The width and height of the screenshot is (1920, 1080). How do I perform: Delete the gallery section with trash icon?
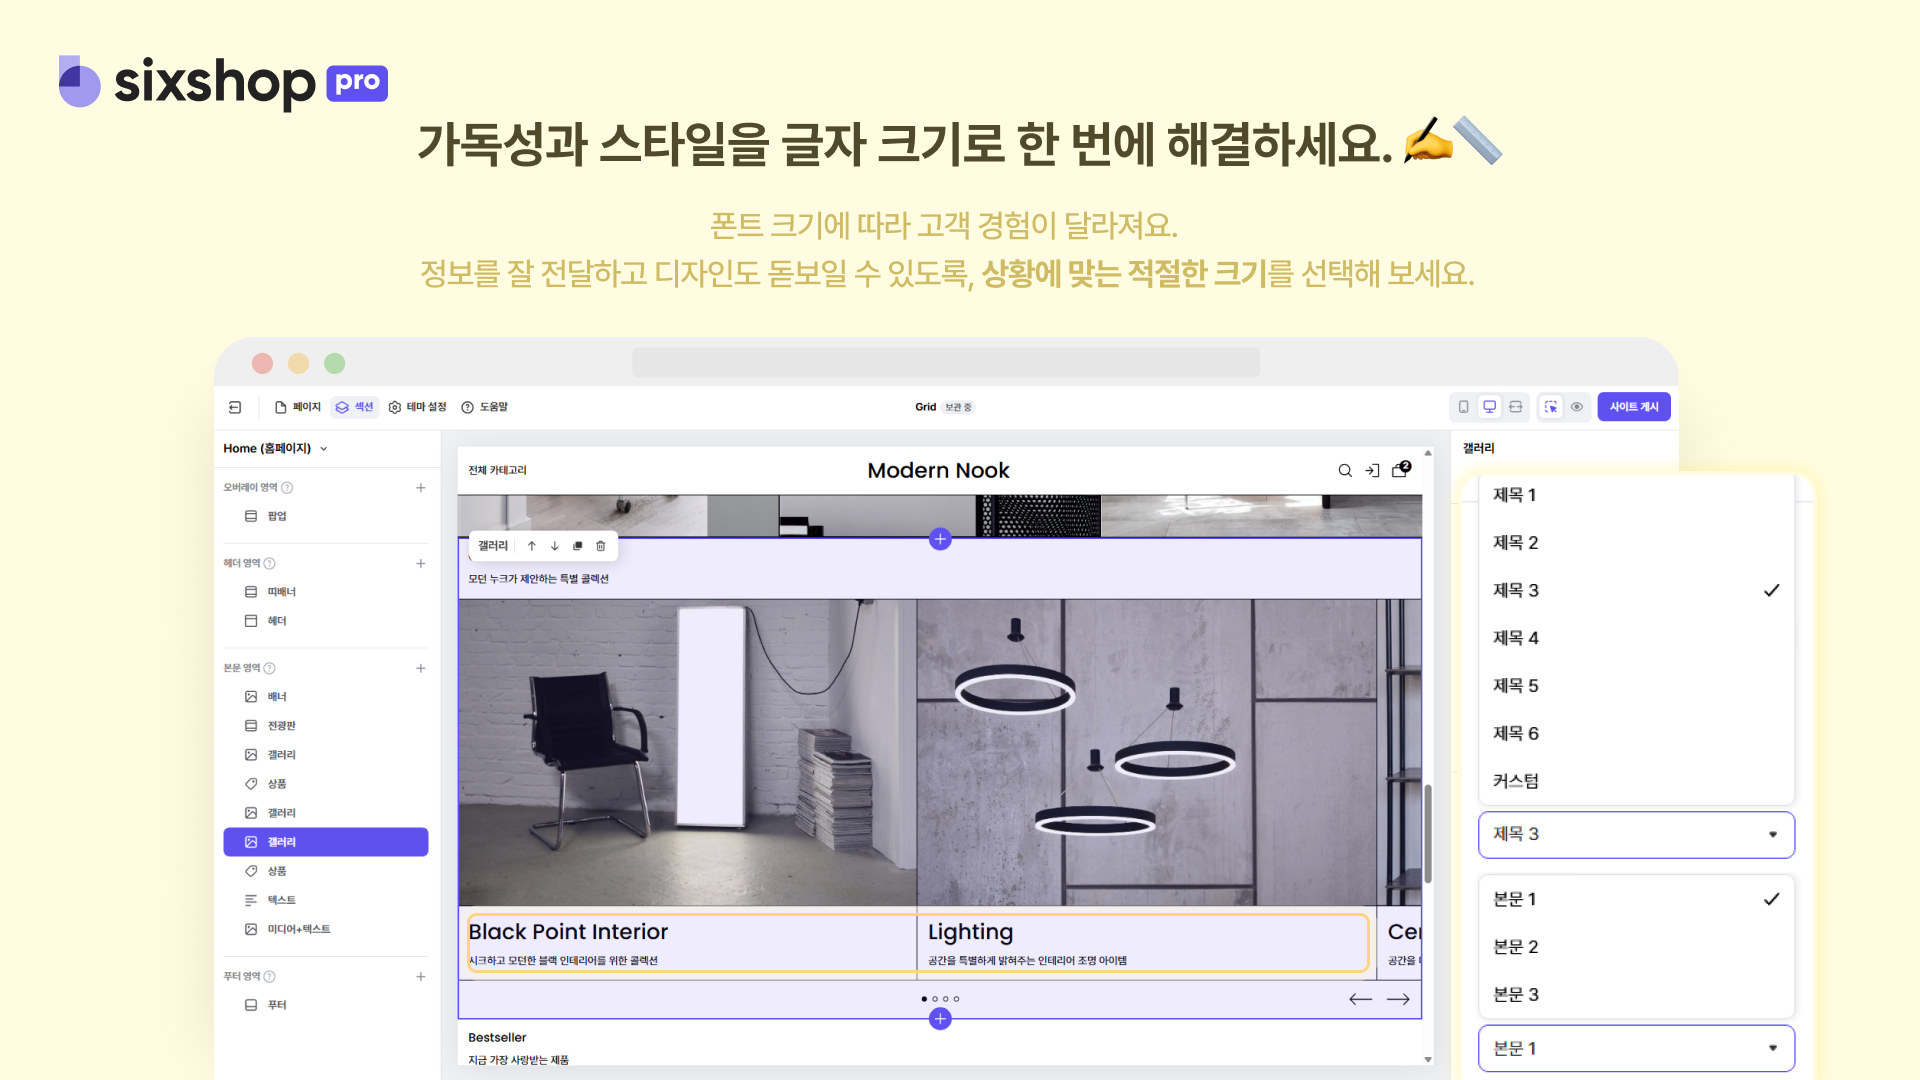[x=601, y=546]
